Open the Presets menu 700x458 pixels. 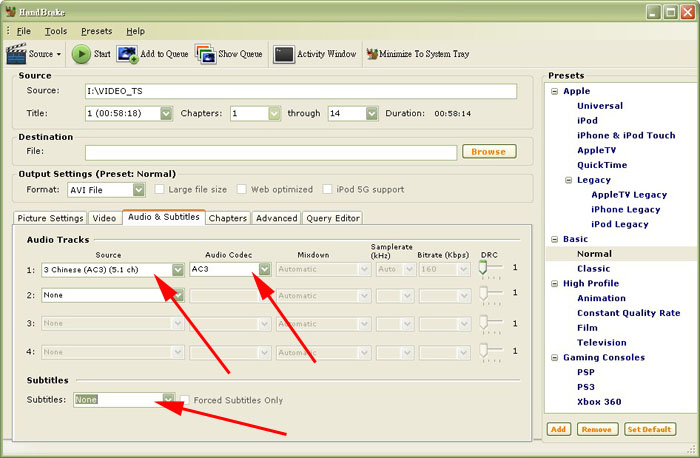click(x=96, y=31)
